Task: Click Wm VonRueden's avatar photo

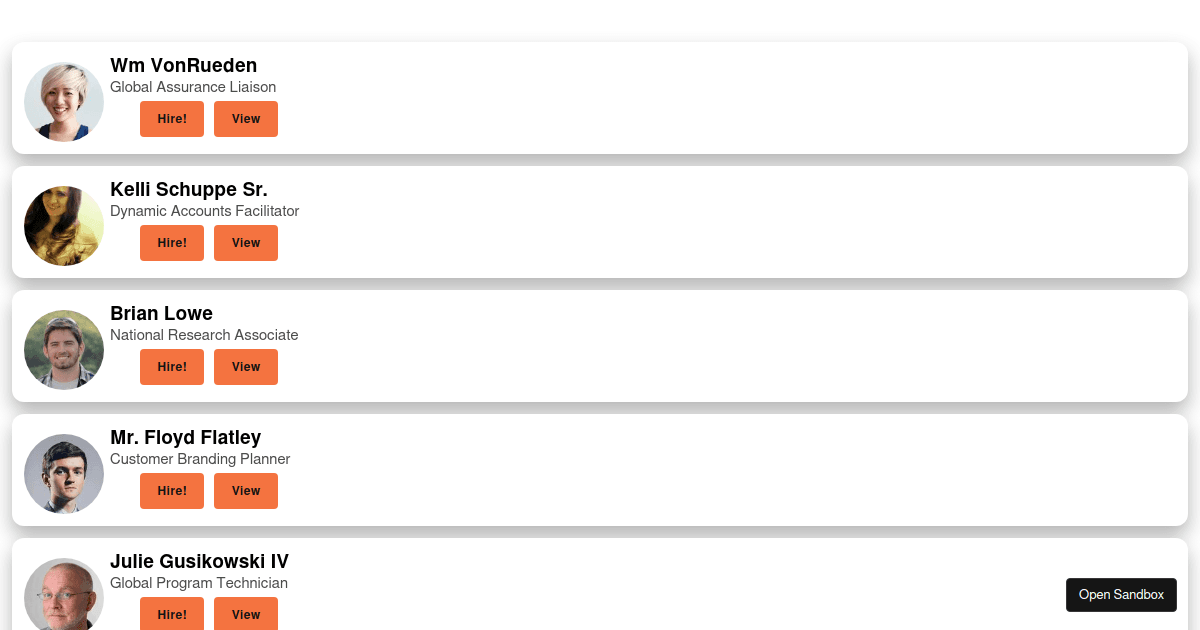Action: (x=64, y=102)
